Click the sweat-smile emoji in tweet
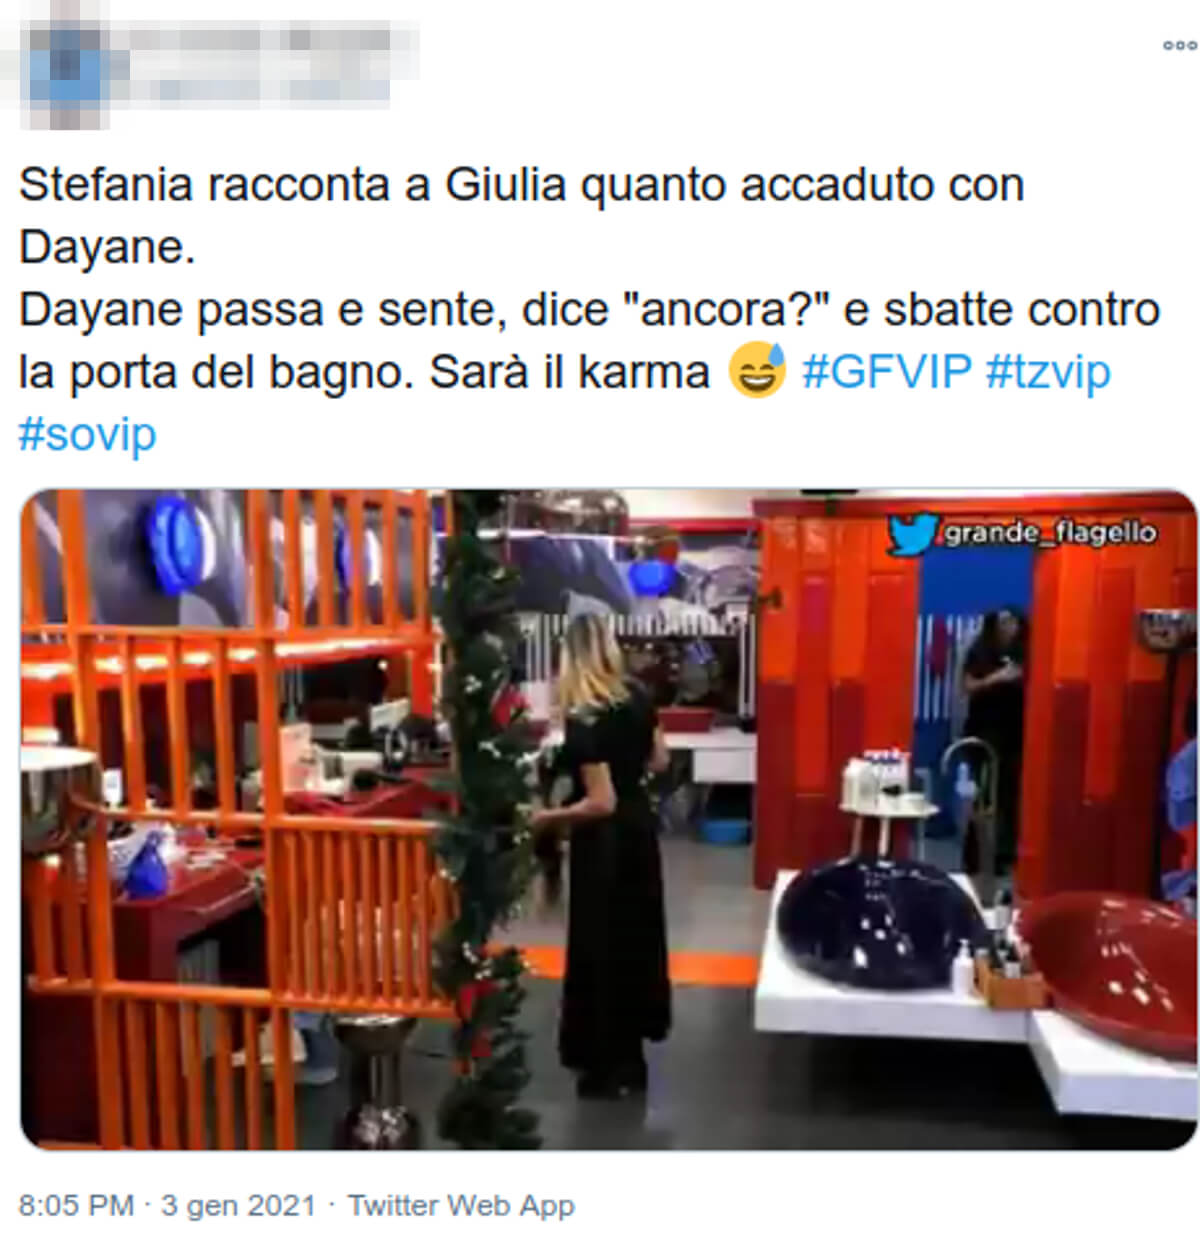 point(757,370)
